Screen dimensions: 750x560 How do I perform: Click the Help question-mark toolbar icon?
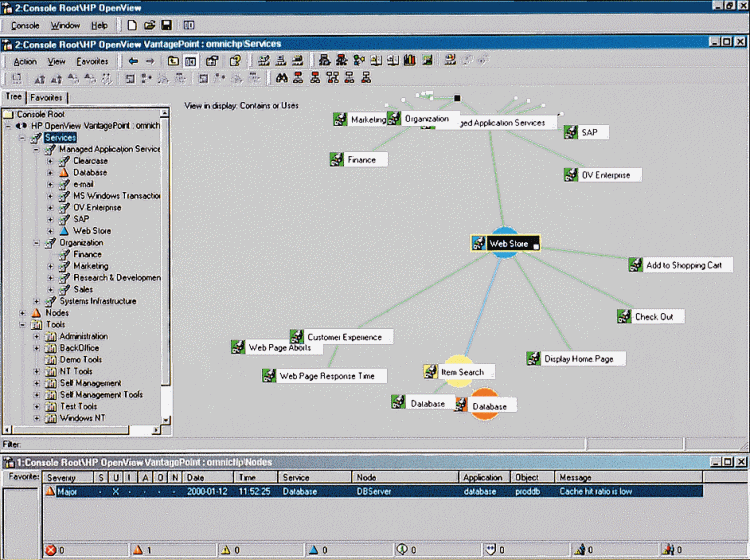point(235,61)
